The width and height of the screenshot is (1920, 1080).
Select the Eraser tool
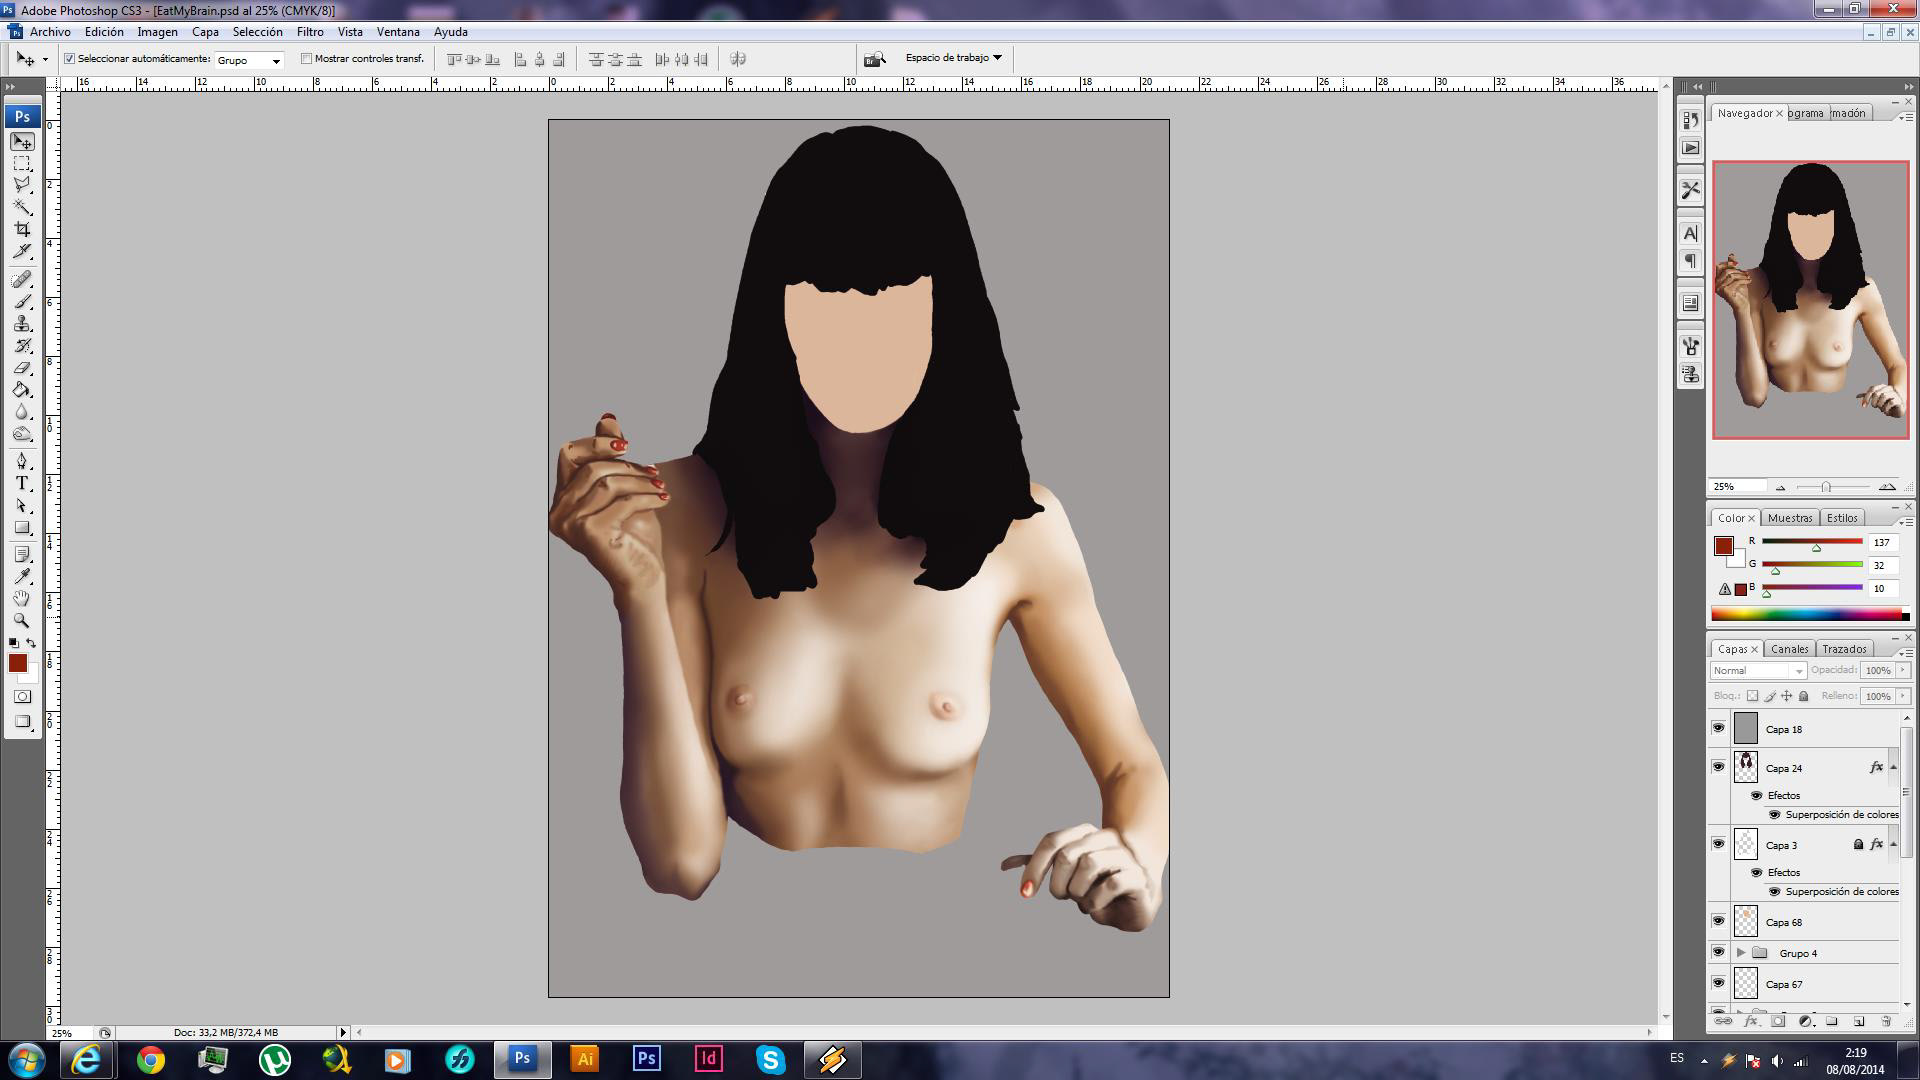pos(22,368)
